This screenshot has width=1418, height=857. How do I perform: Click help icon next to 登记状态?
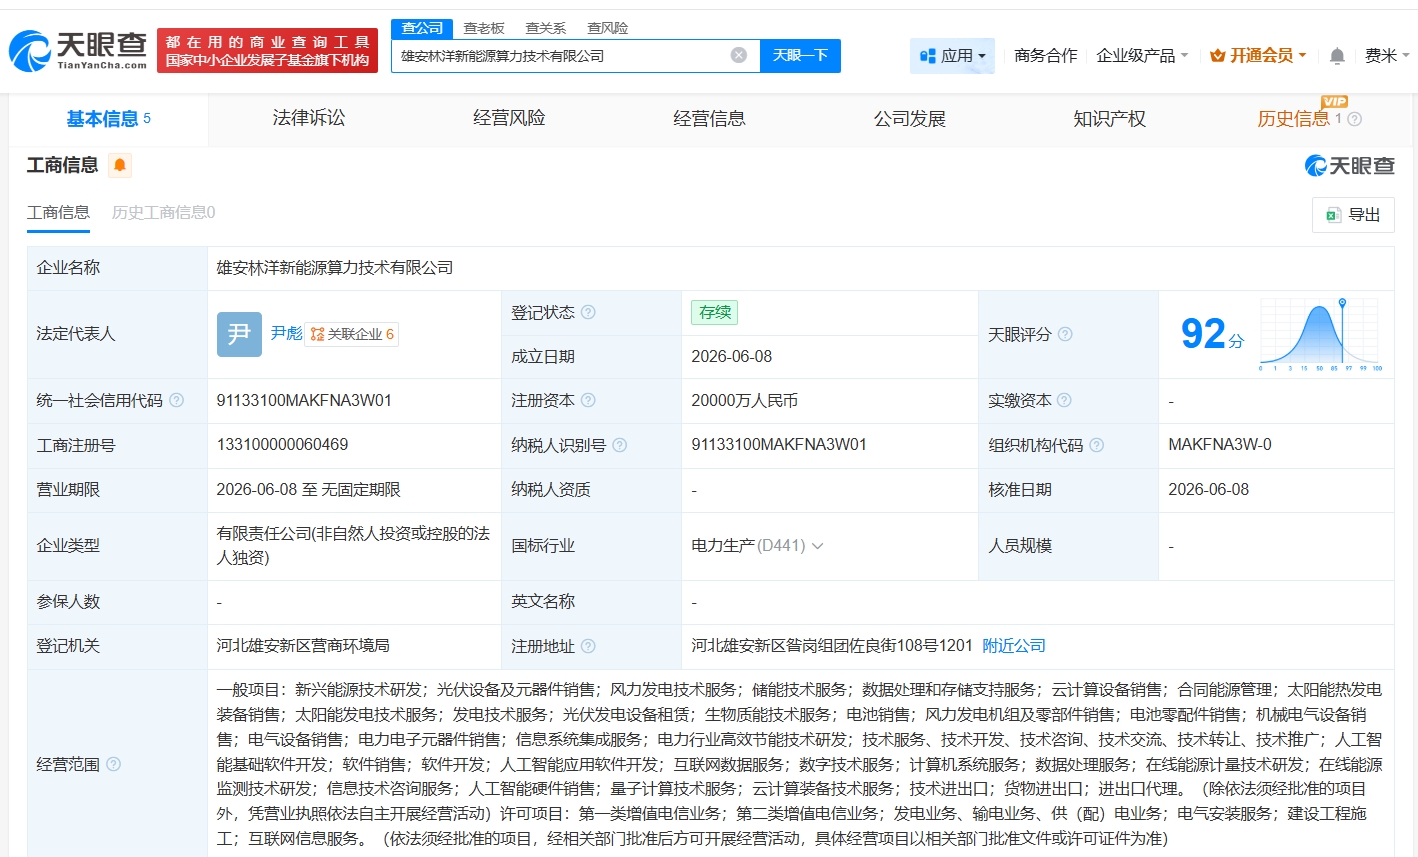coord(588,312)
